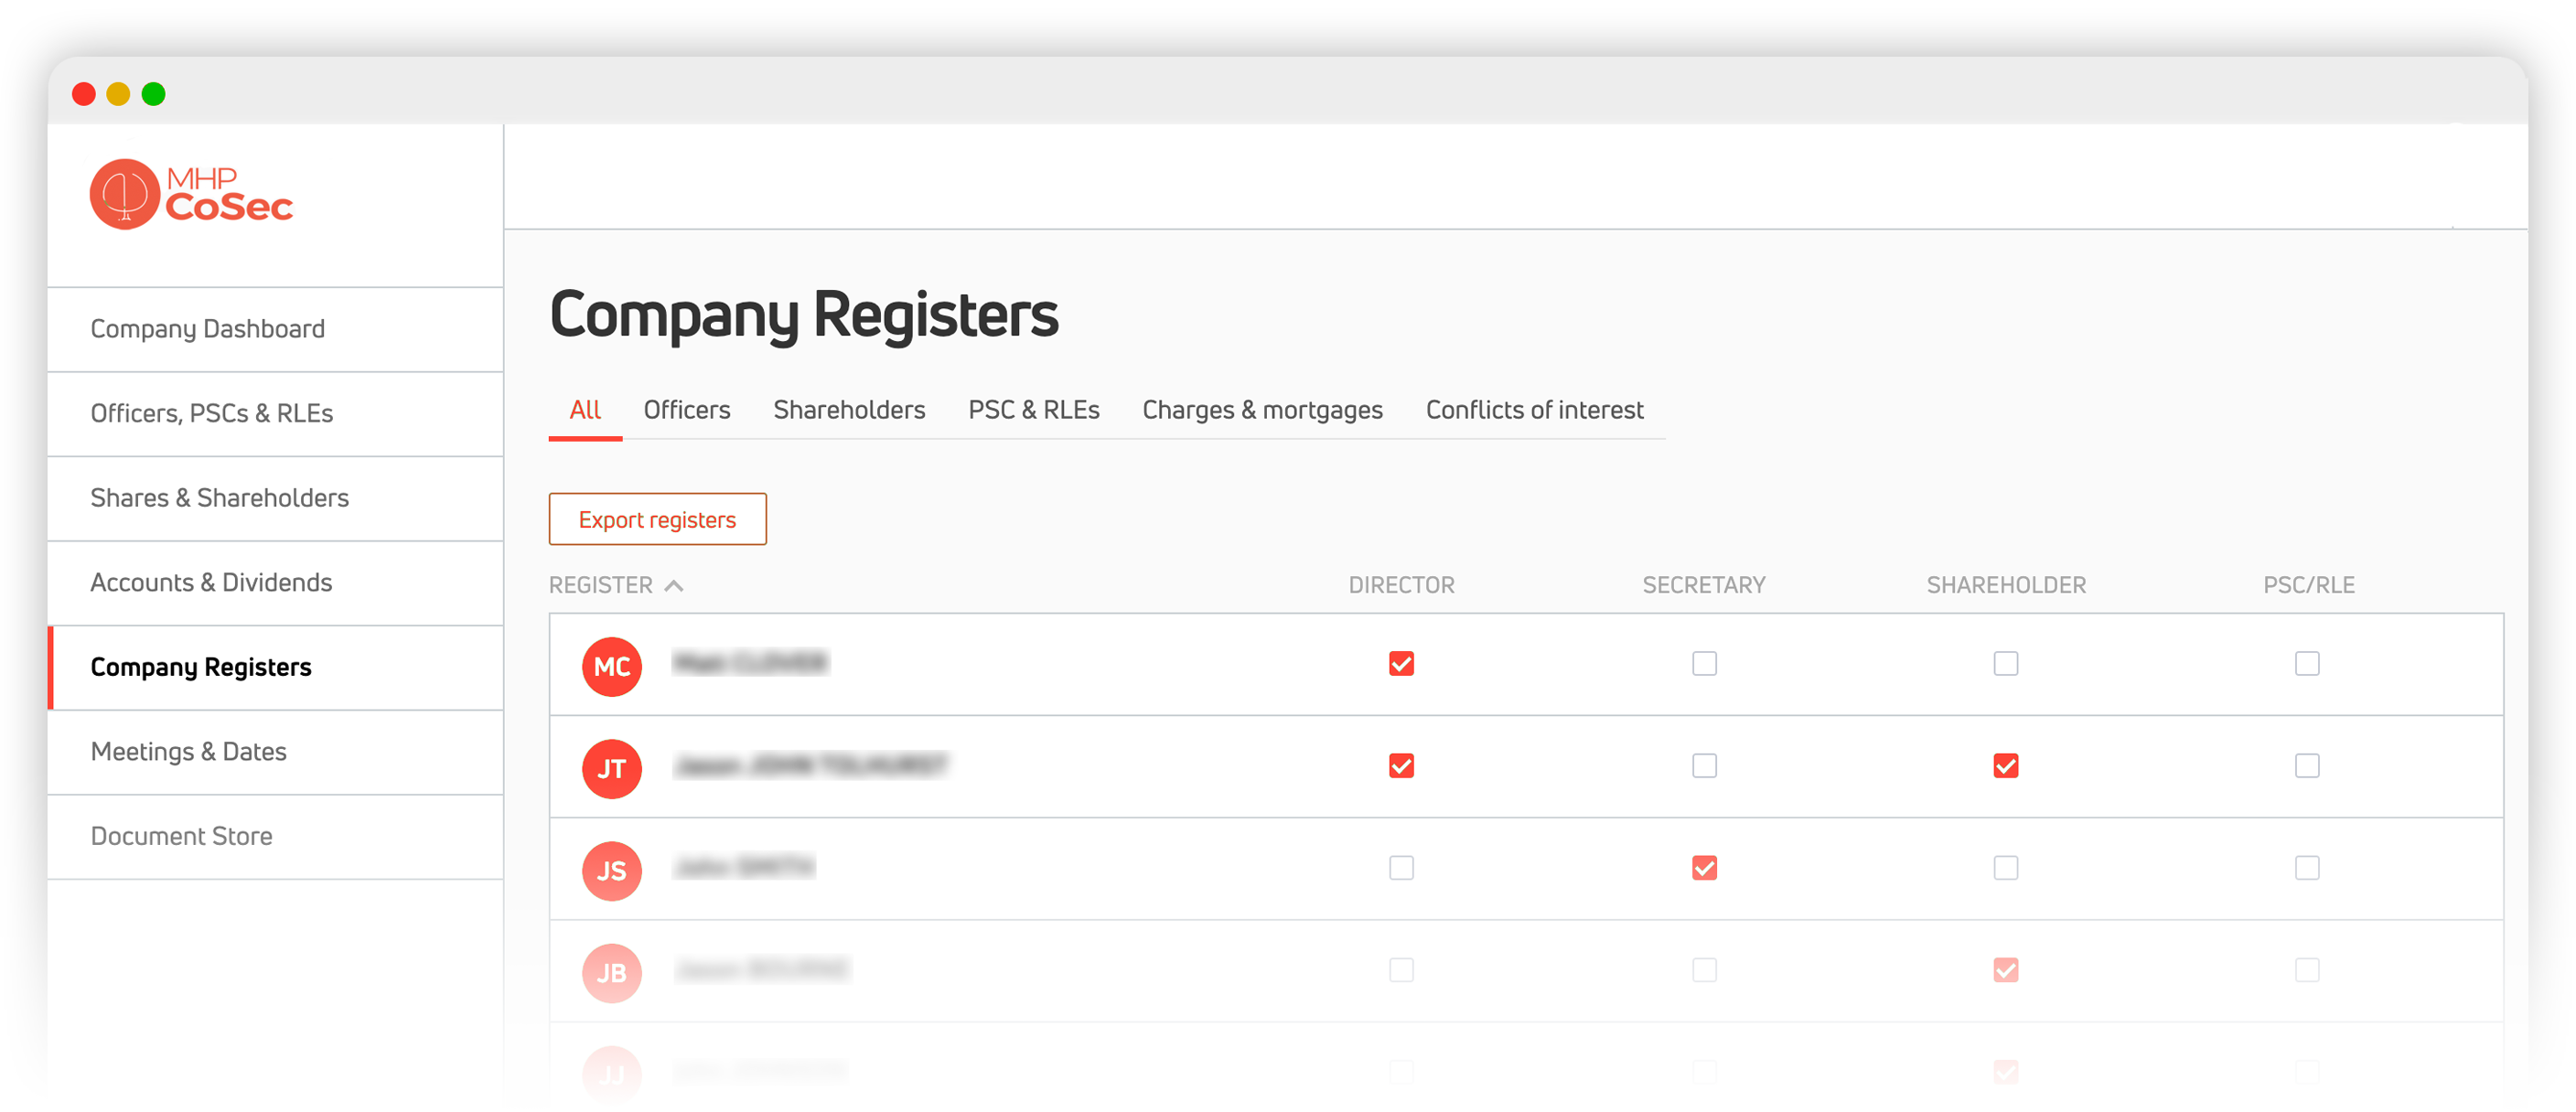Open the Charges & mortgages tab

tap(1262, 410)
